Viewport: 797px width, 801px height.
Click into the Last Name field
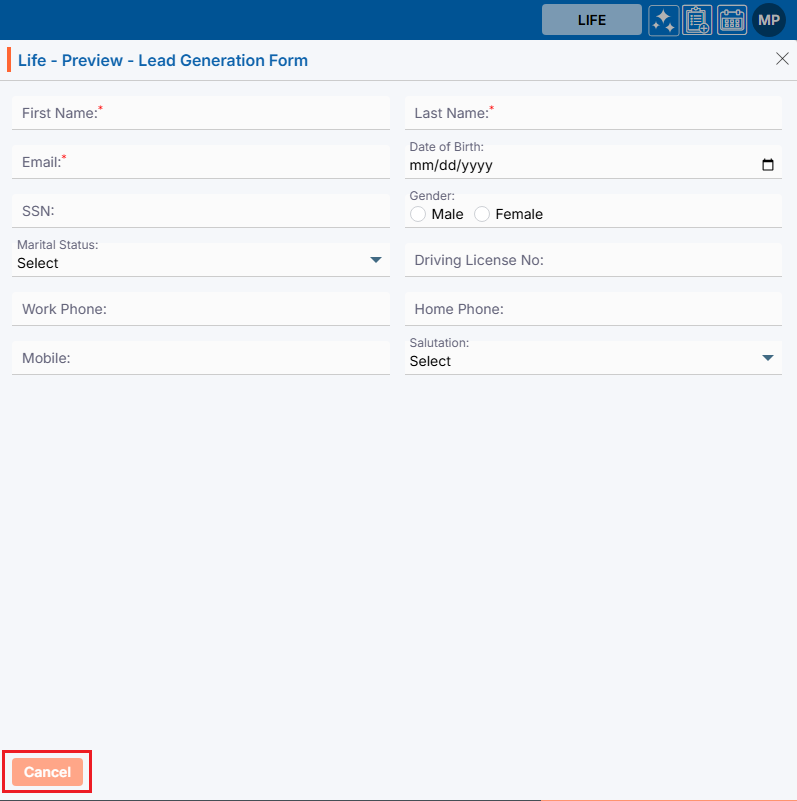593,114
